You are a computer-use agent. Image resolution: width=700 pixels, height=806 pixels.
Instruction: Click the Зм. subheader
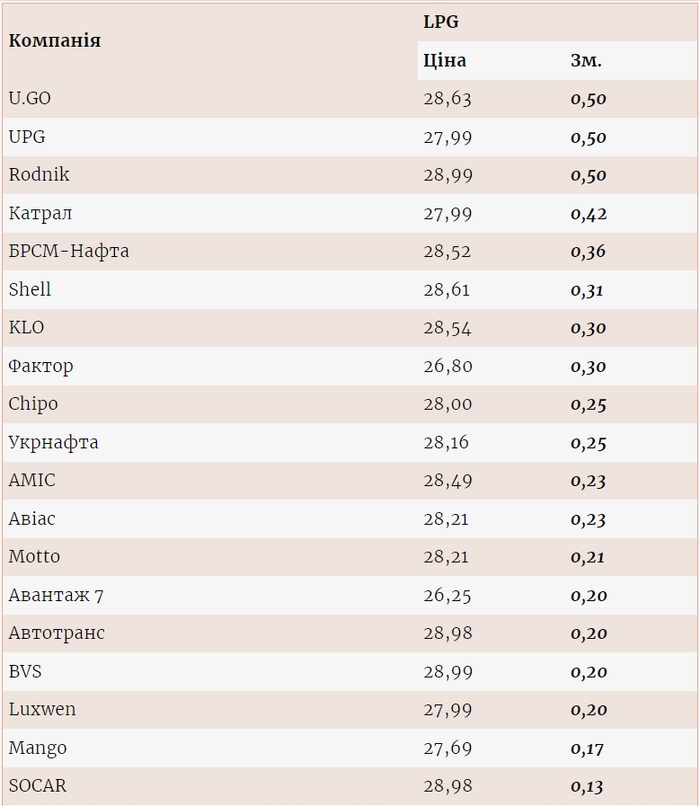(x=586, y=61)
